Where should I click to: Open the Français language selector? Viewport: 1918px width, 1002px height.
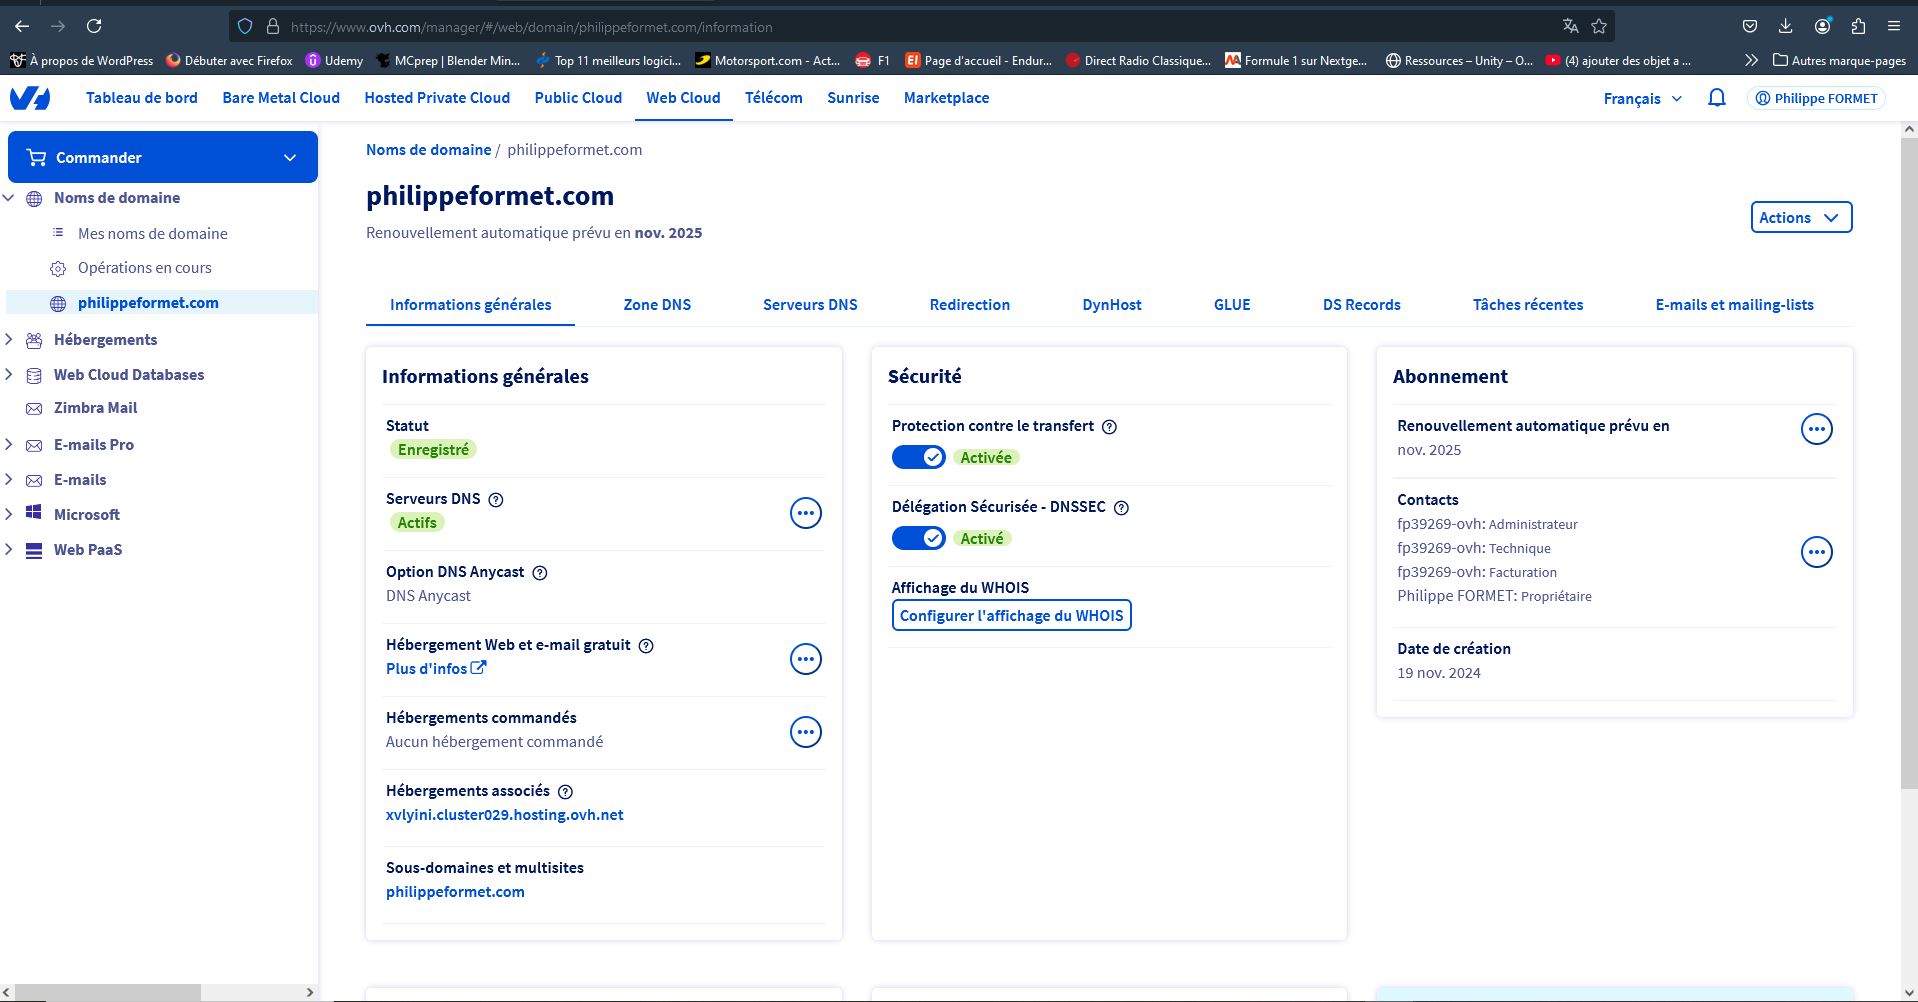(x=1641, y=98)
